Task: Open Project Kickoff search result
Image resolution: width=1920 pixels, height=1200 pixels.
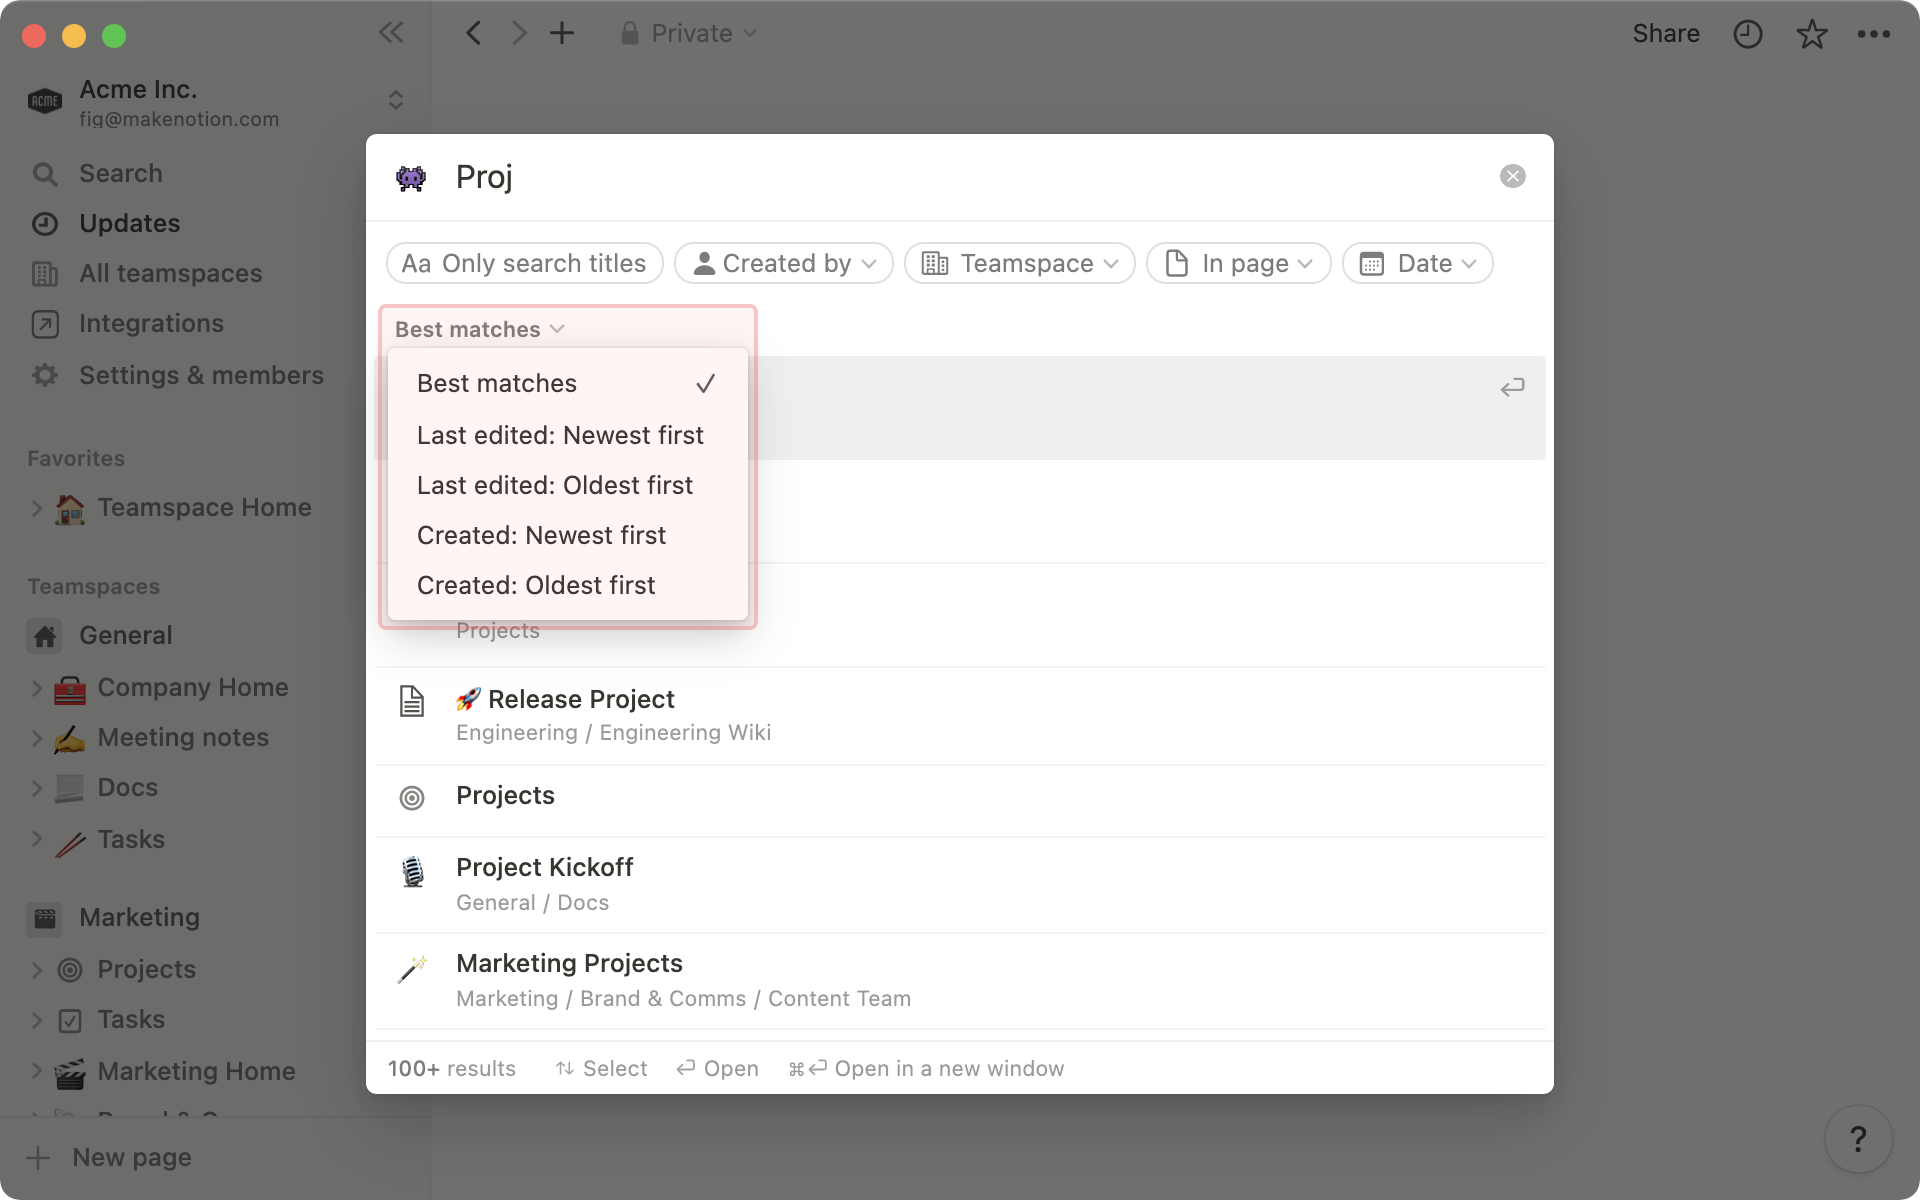Action: tap(960, 885)
